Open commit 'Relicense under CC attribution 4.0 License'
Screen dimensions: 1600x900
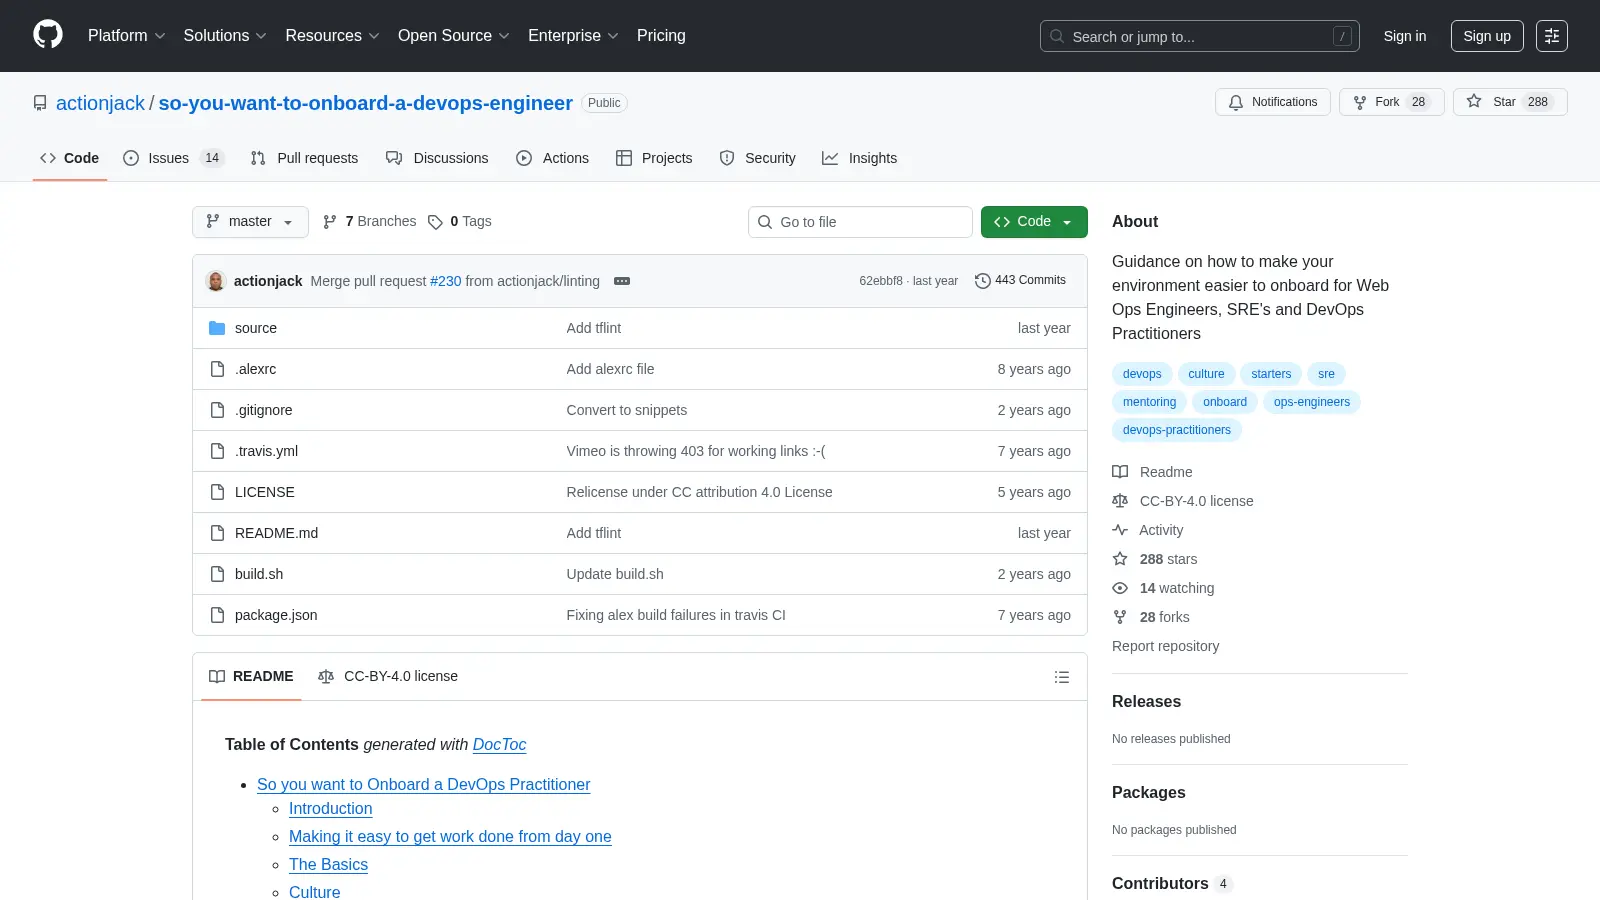tap(699, 492)
